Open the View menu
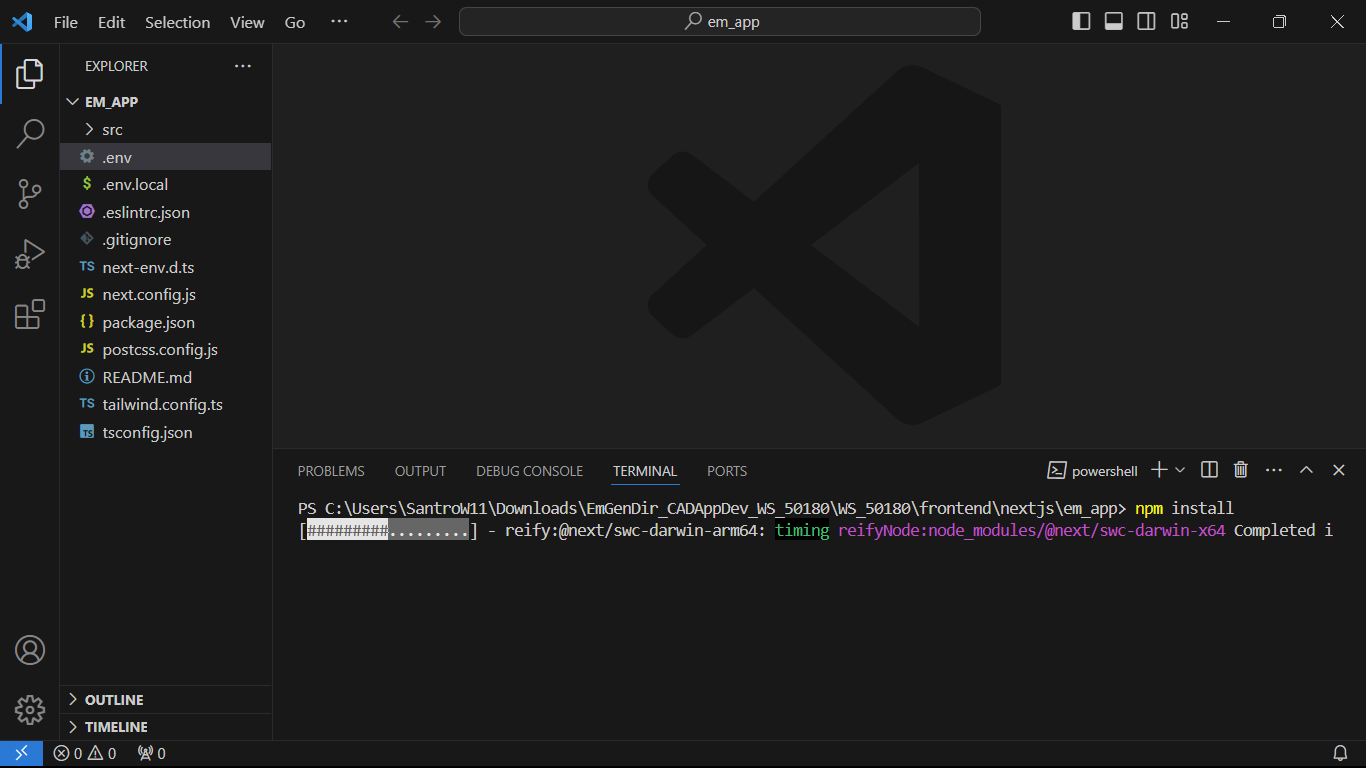1366x768 pixels. tap(247, 22)
